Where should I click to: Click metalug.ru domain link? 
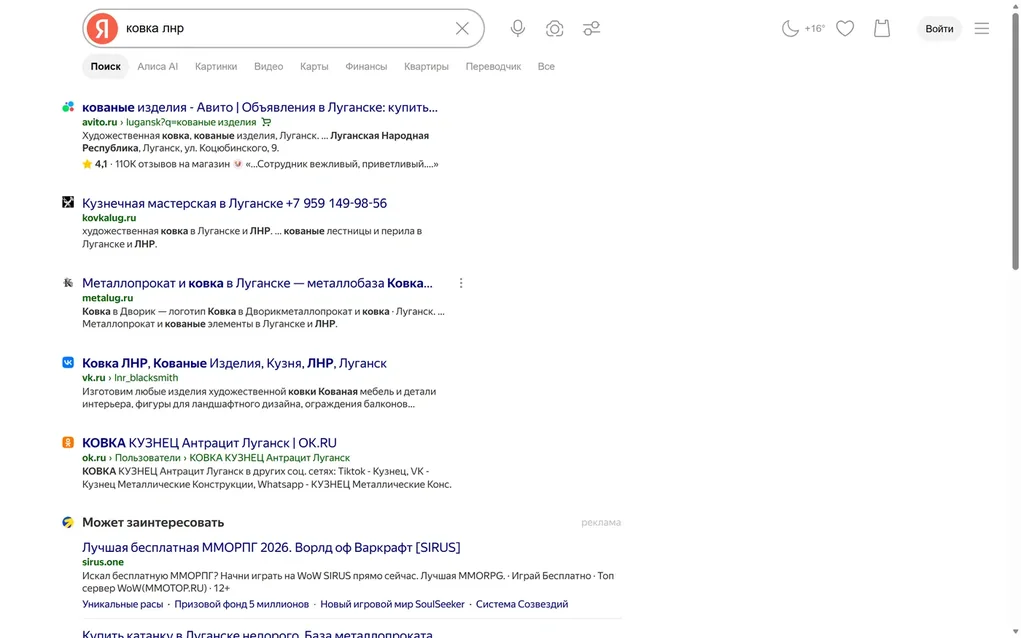click(x=107, y=298)
